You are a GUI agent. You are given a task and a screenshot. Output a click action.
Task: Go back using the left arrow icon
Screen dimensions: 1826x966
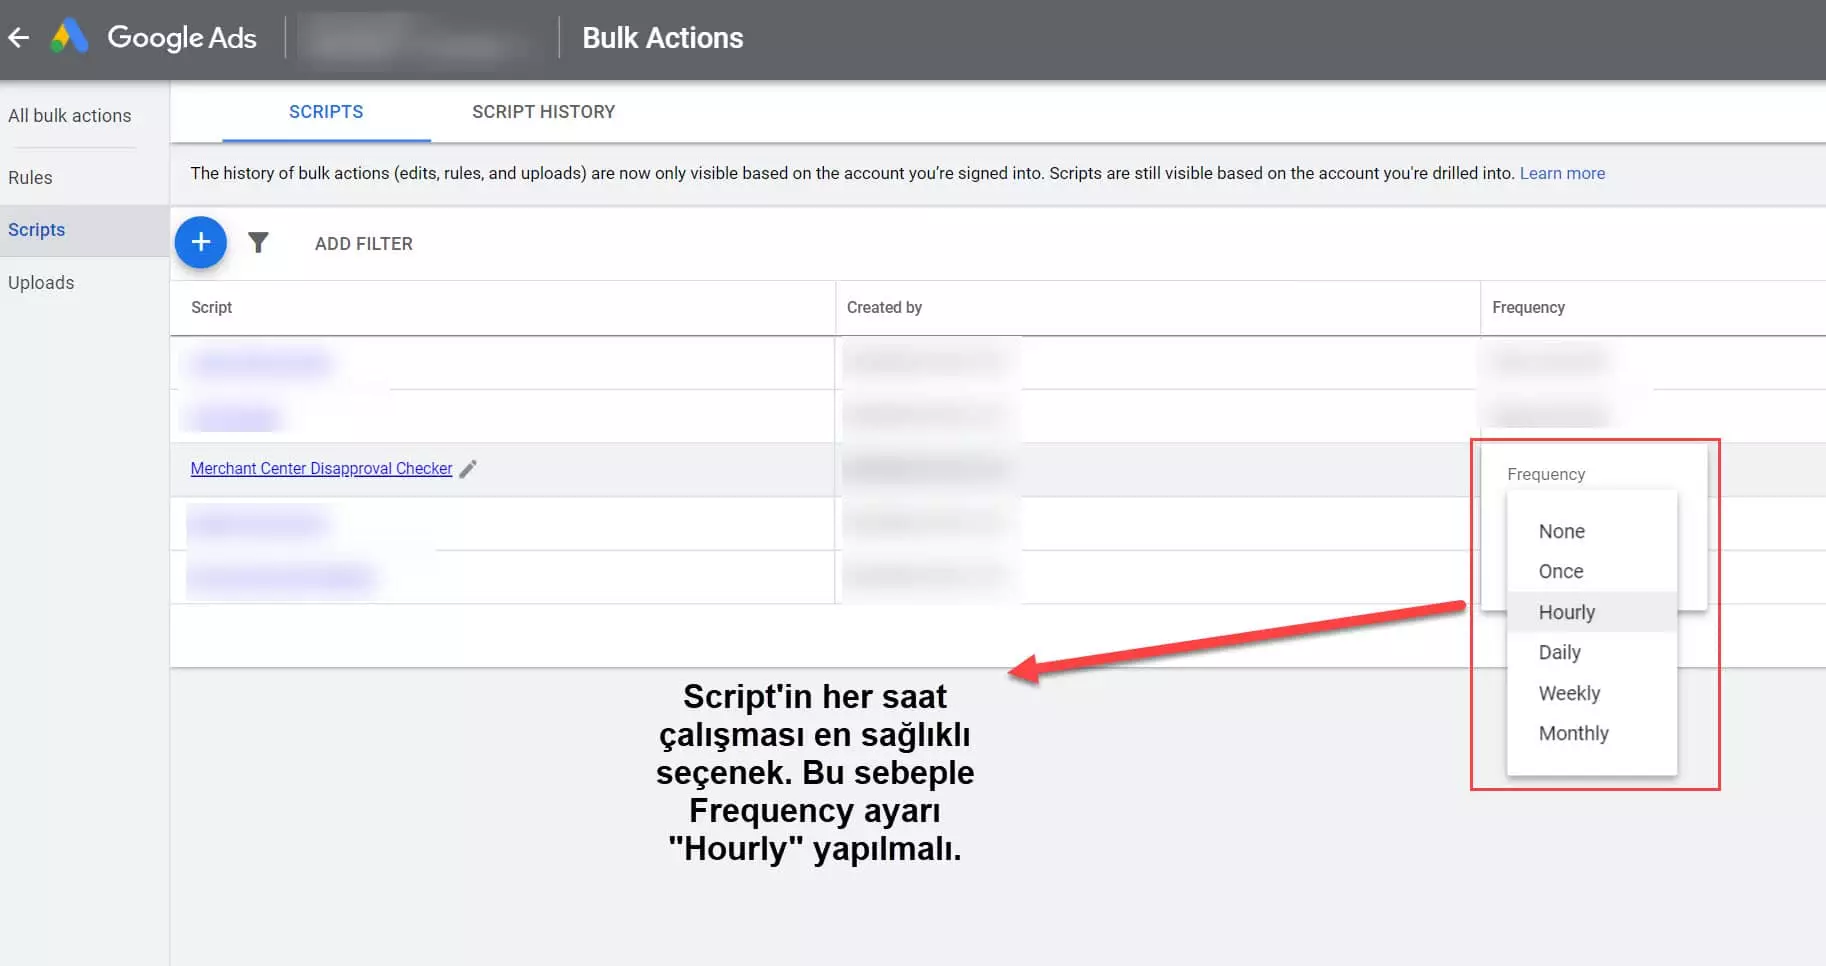[19, 38]
